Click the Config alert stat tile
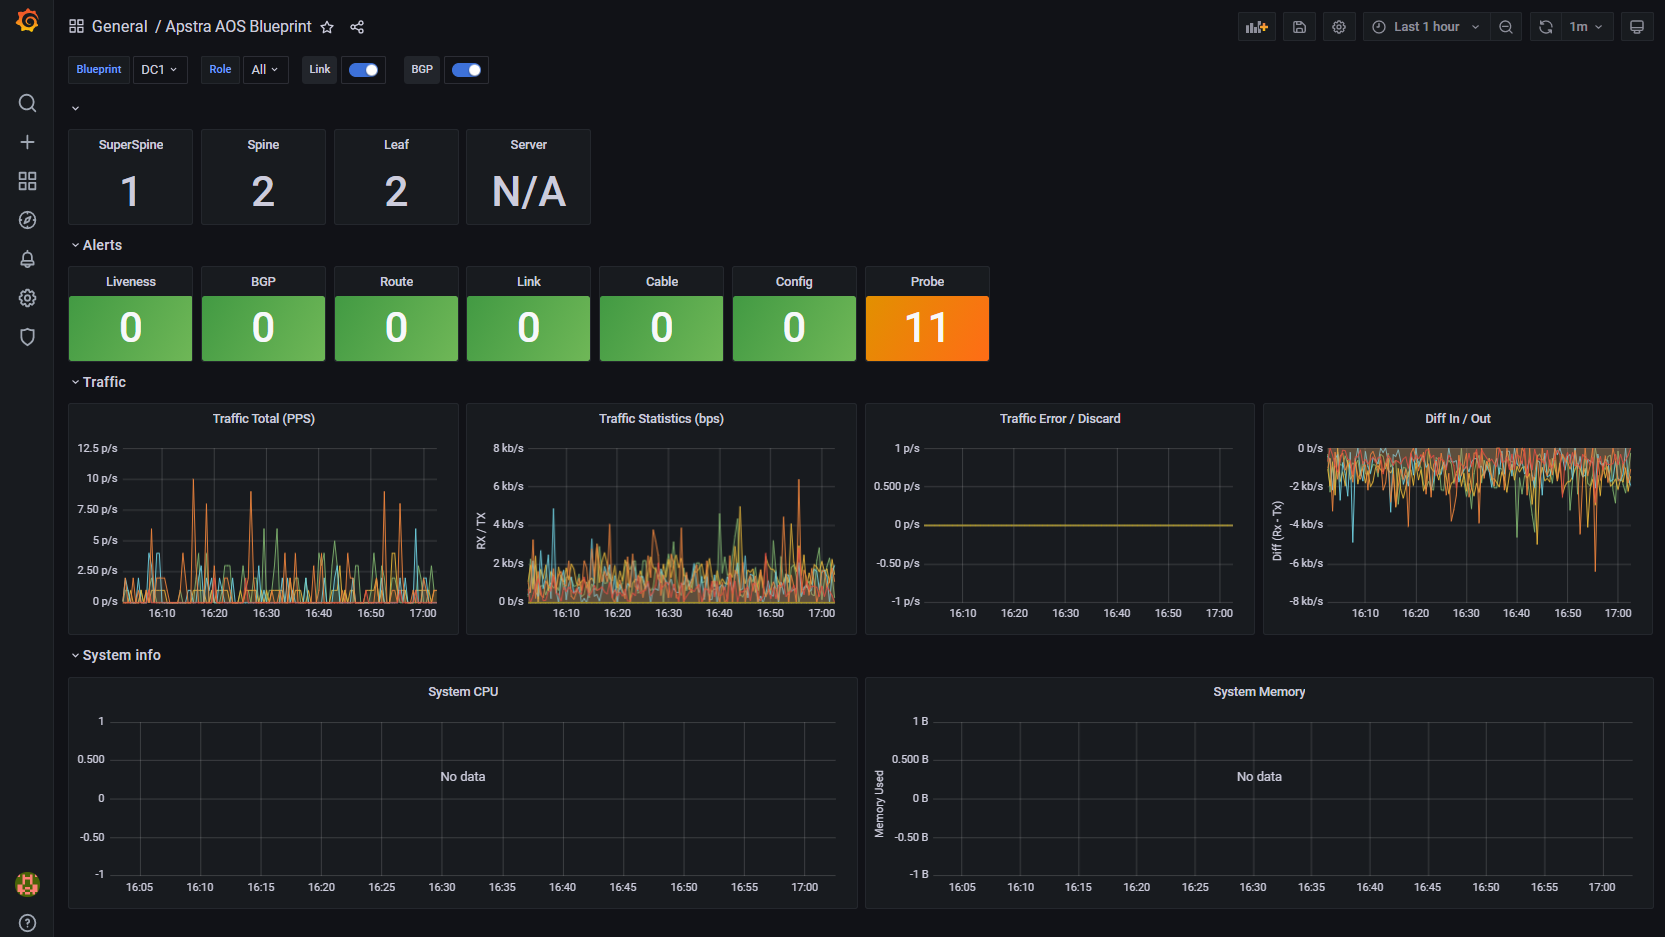The height and width of the screenshot is (937, 1665). pyautogui.click(x=794, y=328)
